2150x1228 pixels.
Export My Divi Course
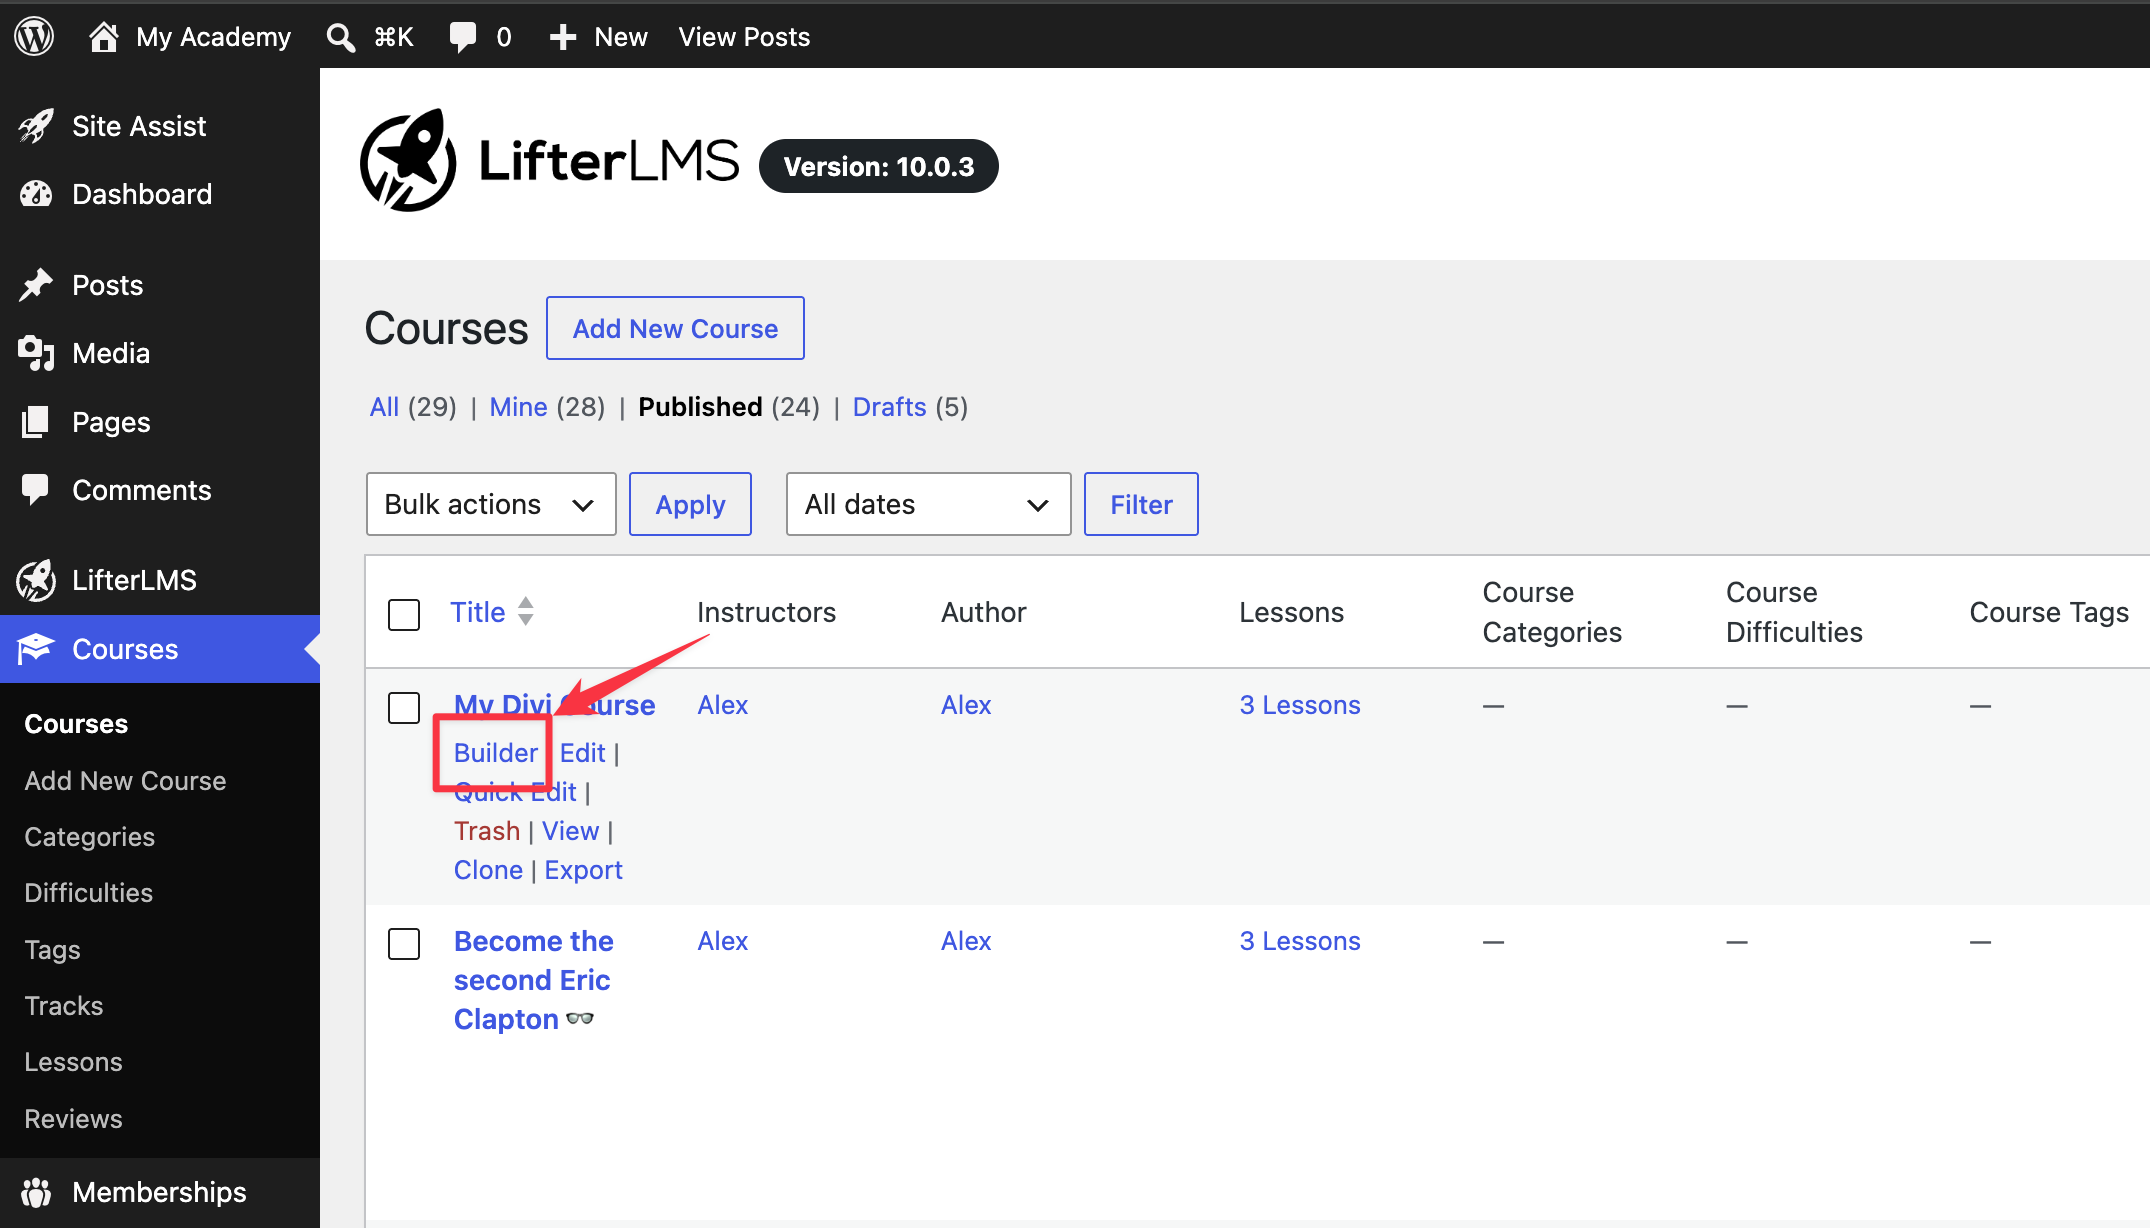coord(583,870)
